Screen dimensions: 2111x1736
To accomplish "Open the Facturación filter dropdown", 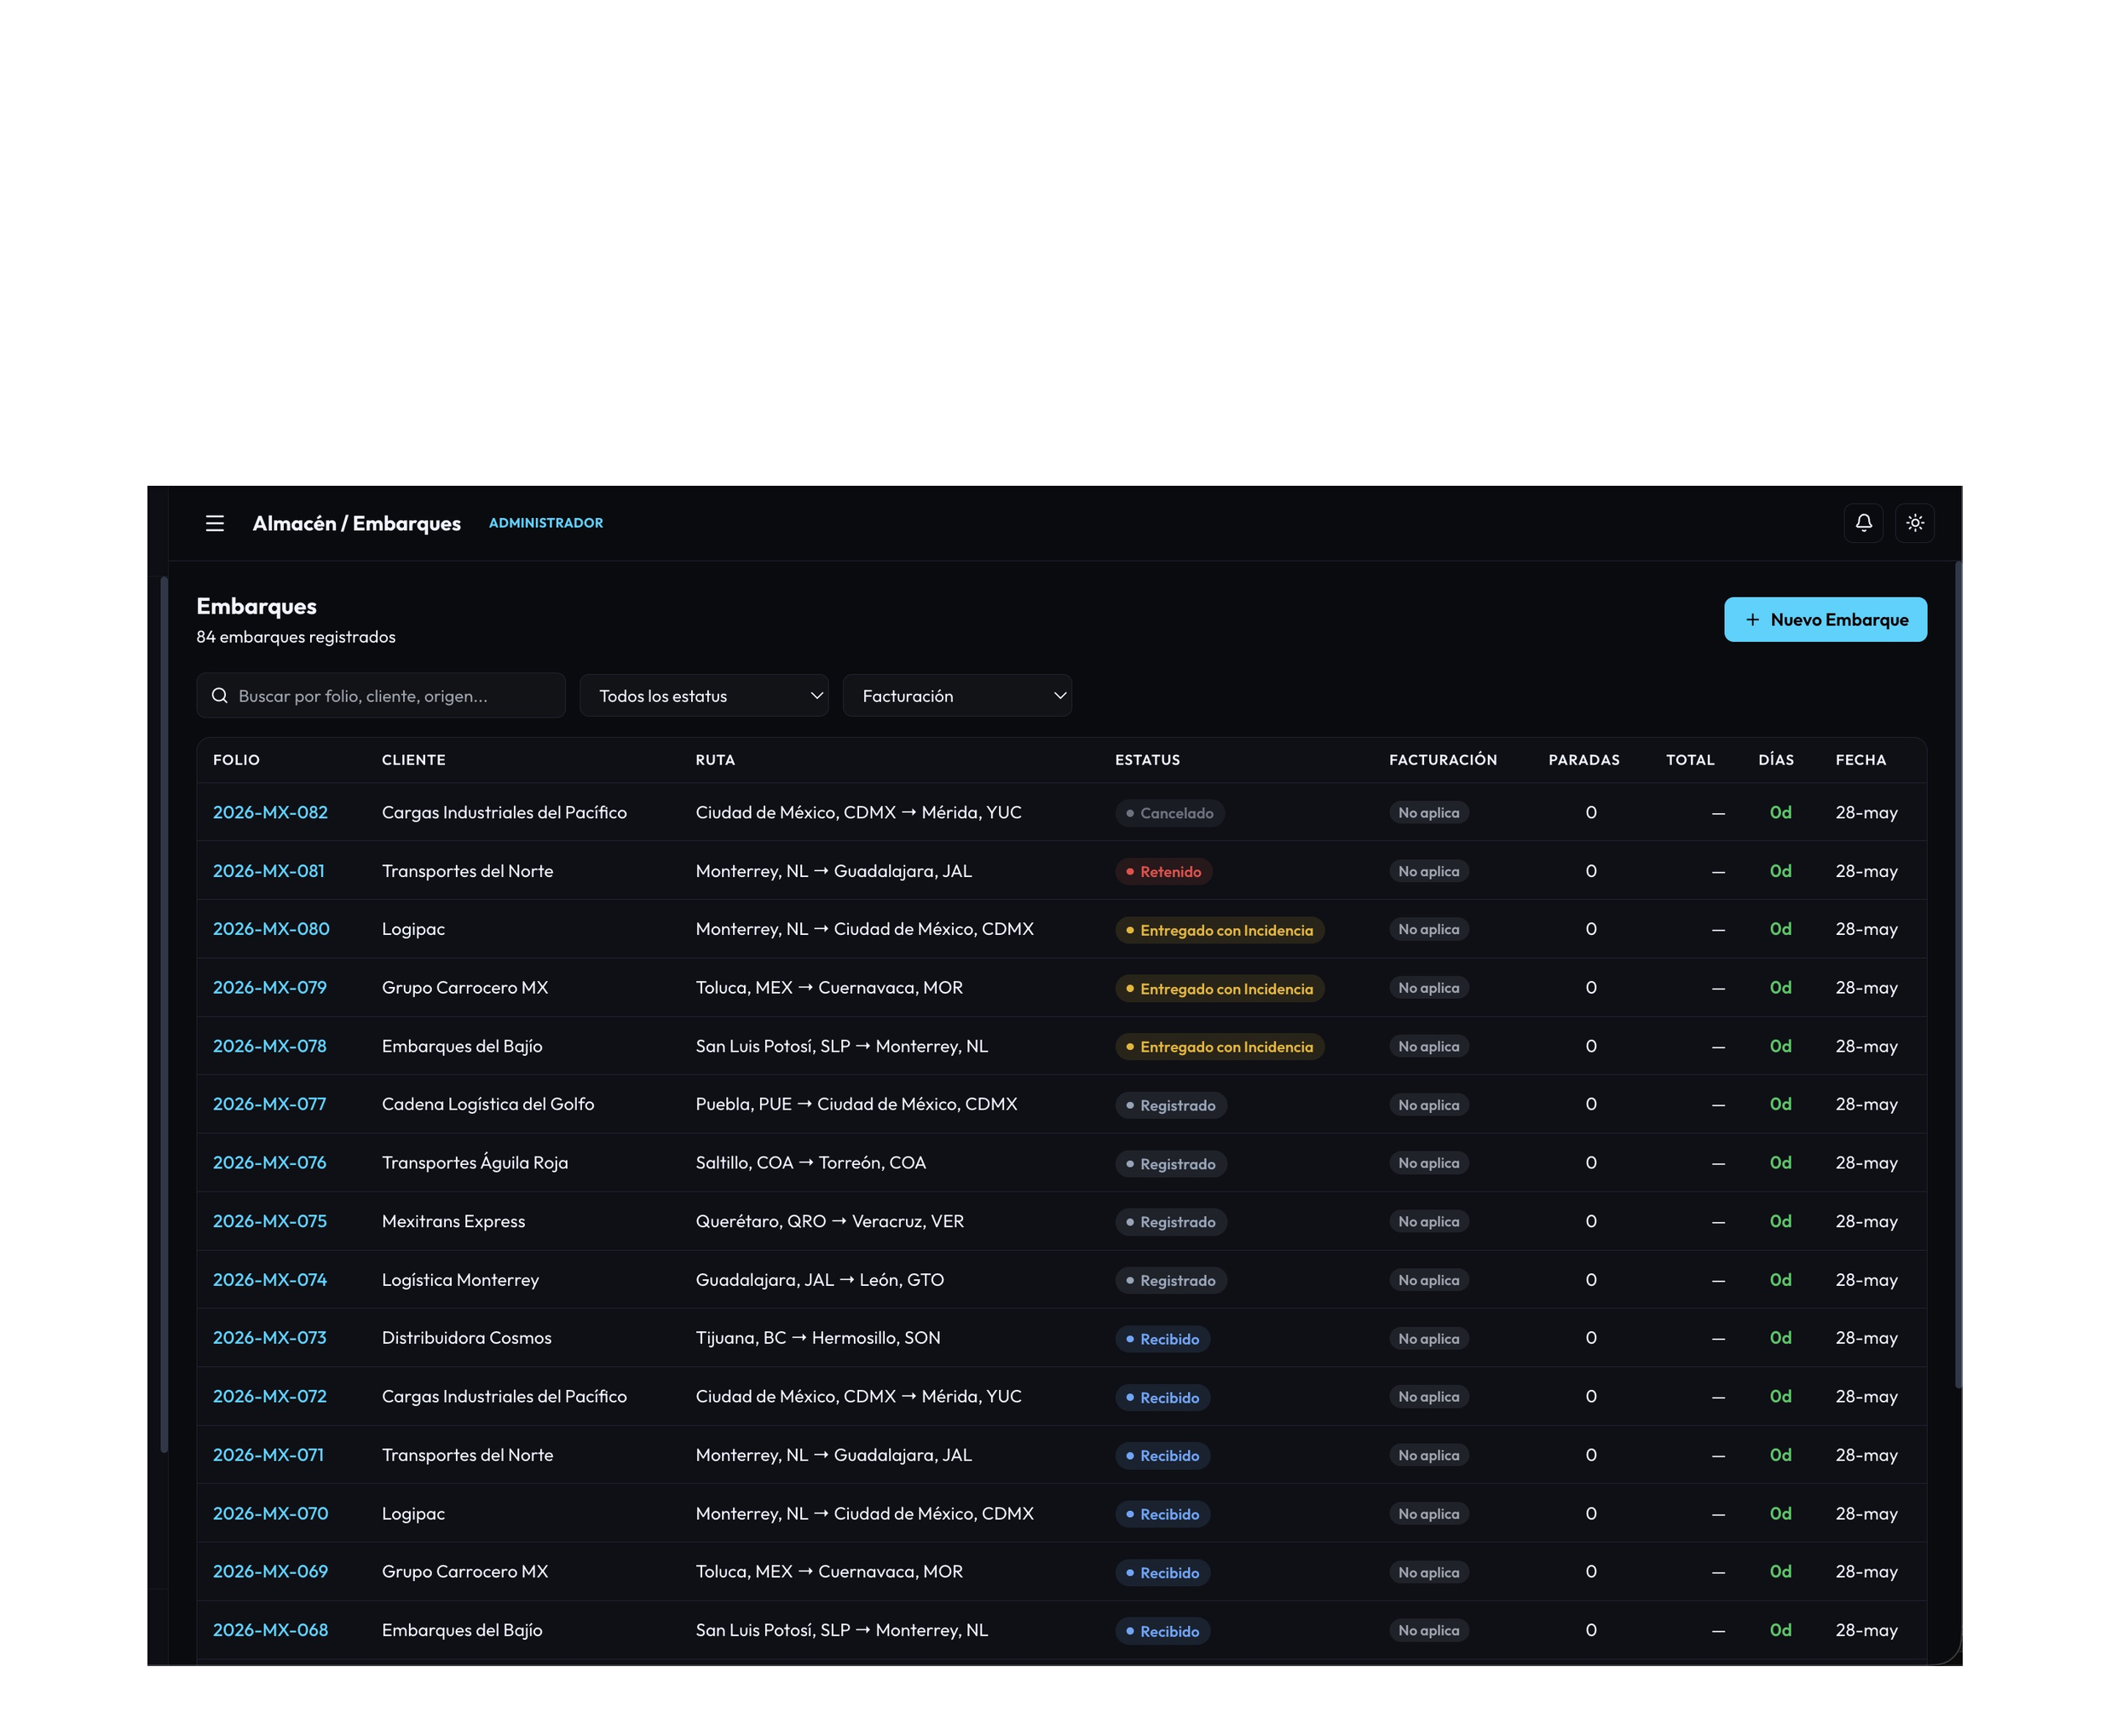I will (957, 696).
